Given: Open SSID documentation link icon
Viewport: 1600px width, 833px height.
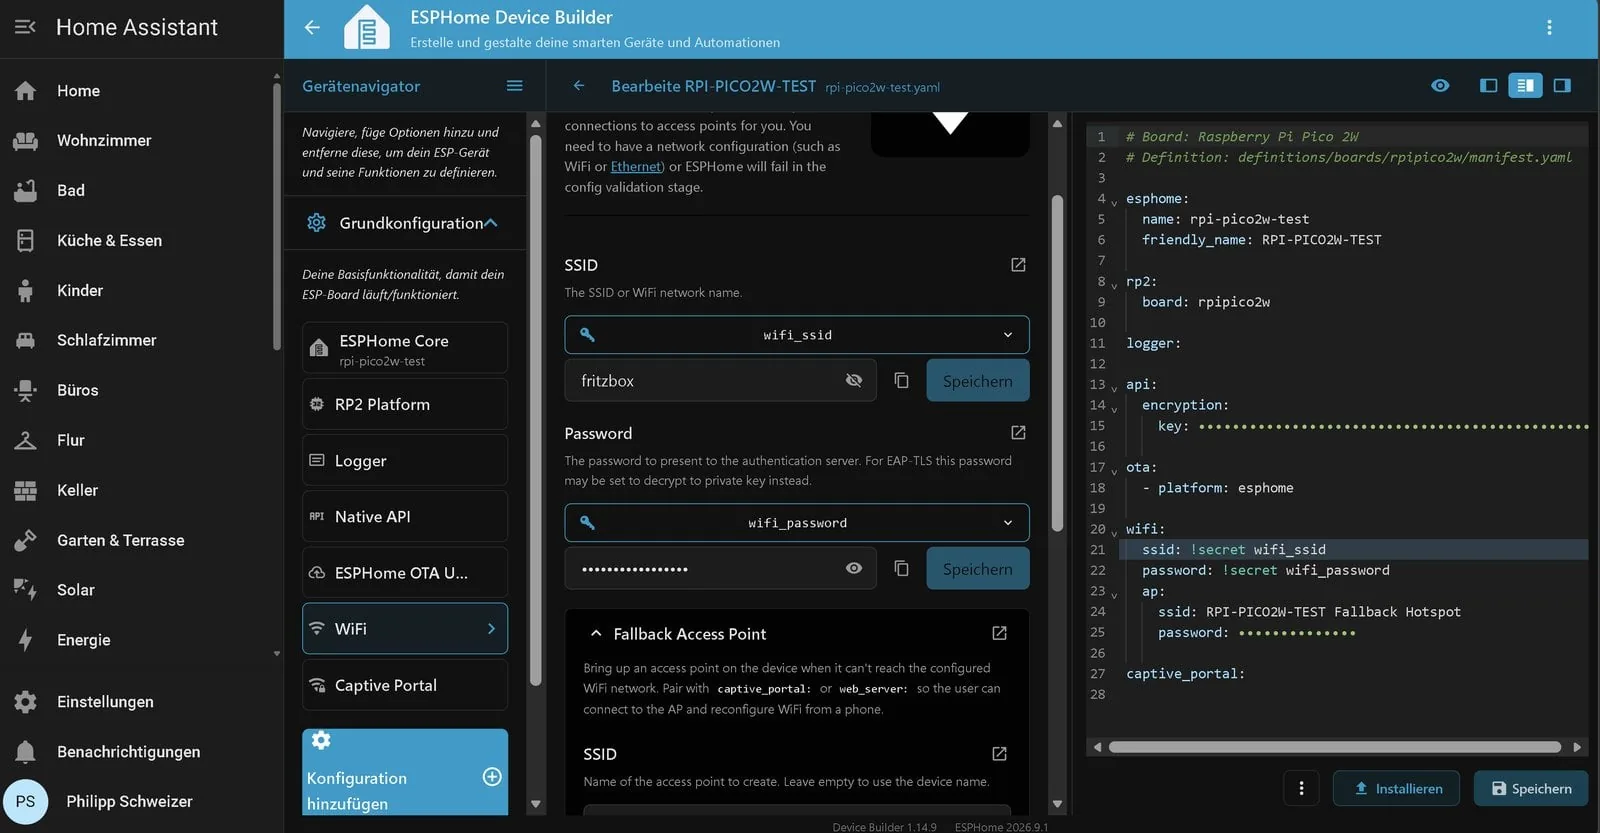Looking at the screenshot, I should 1018,265.
